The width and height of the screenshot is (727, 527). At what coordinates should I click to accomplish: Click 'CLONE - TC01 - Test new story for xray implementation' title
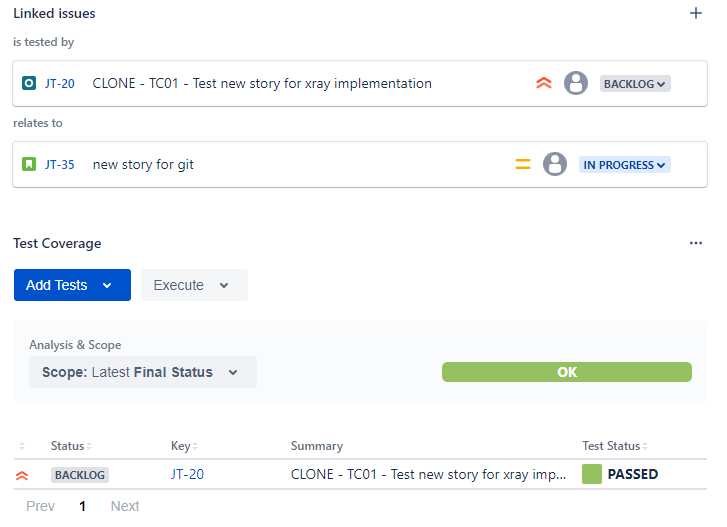[x=262, y=83]
